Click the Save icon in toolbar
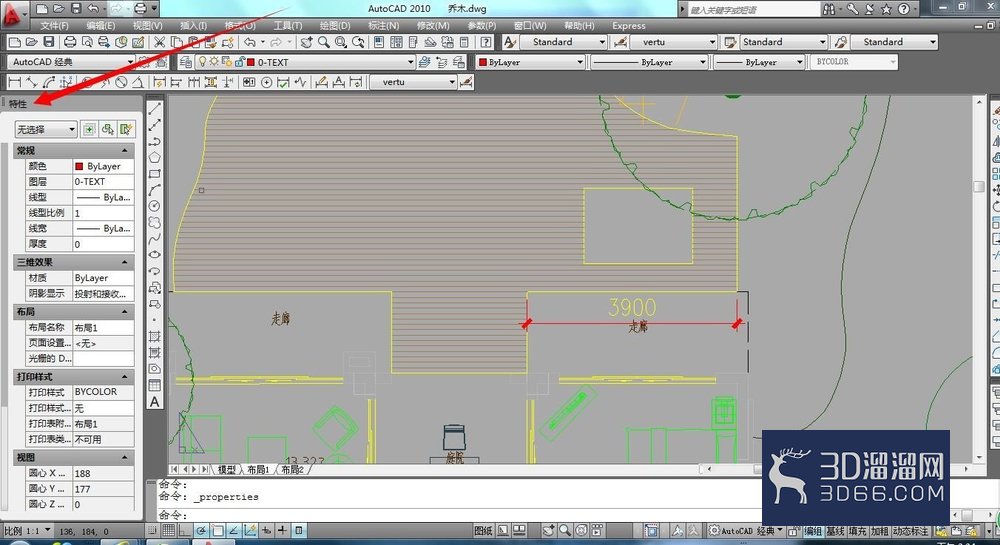1000x545 pixels. click(x=48, y=42)
